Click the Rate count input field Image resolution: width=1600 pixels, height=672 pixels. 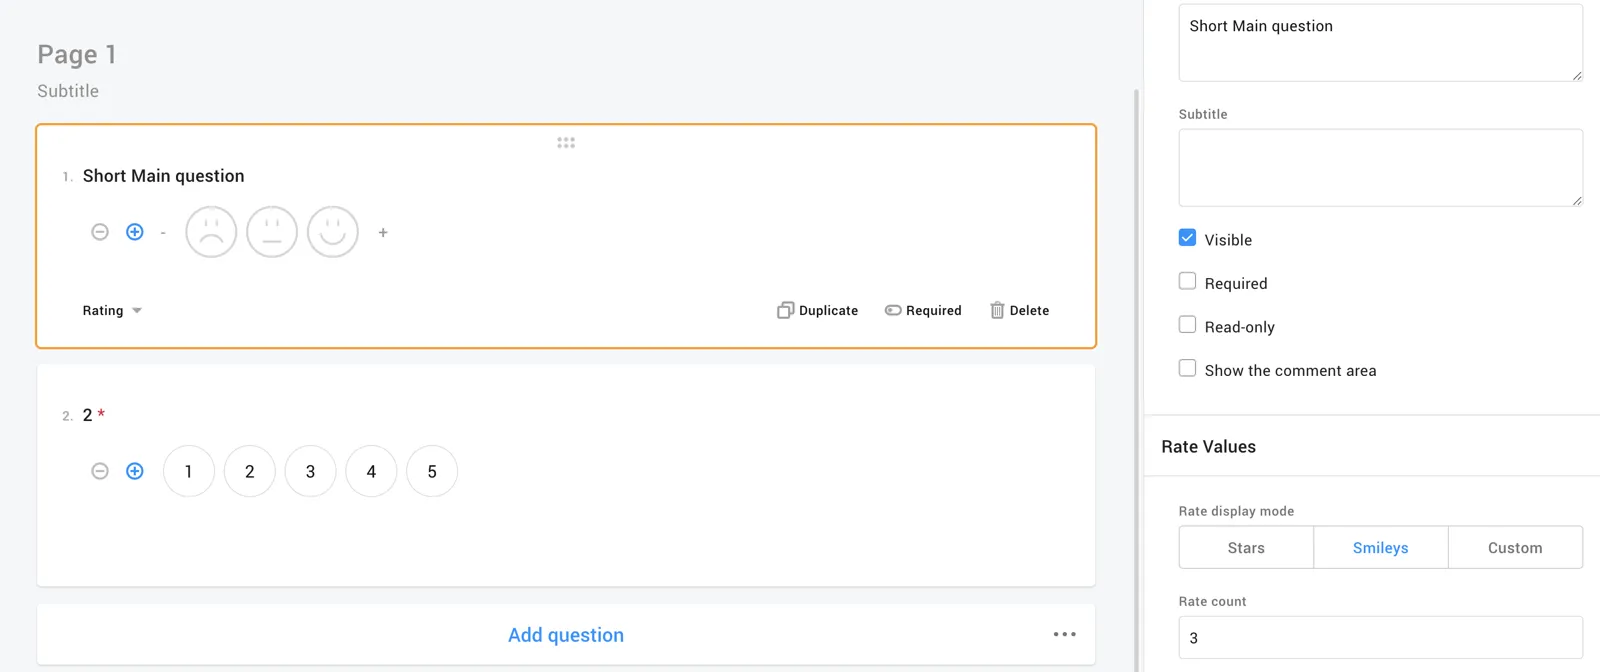pos(1380,638)
